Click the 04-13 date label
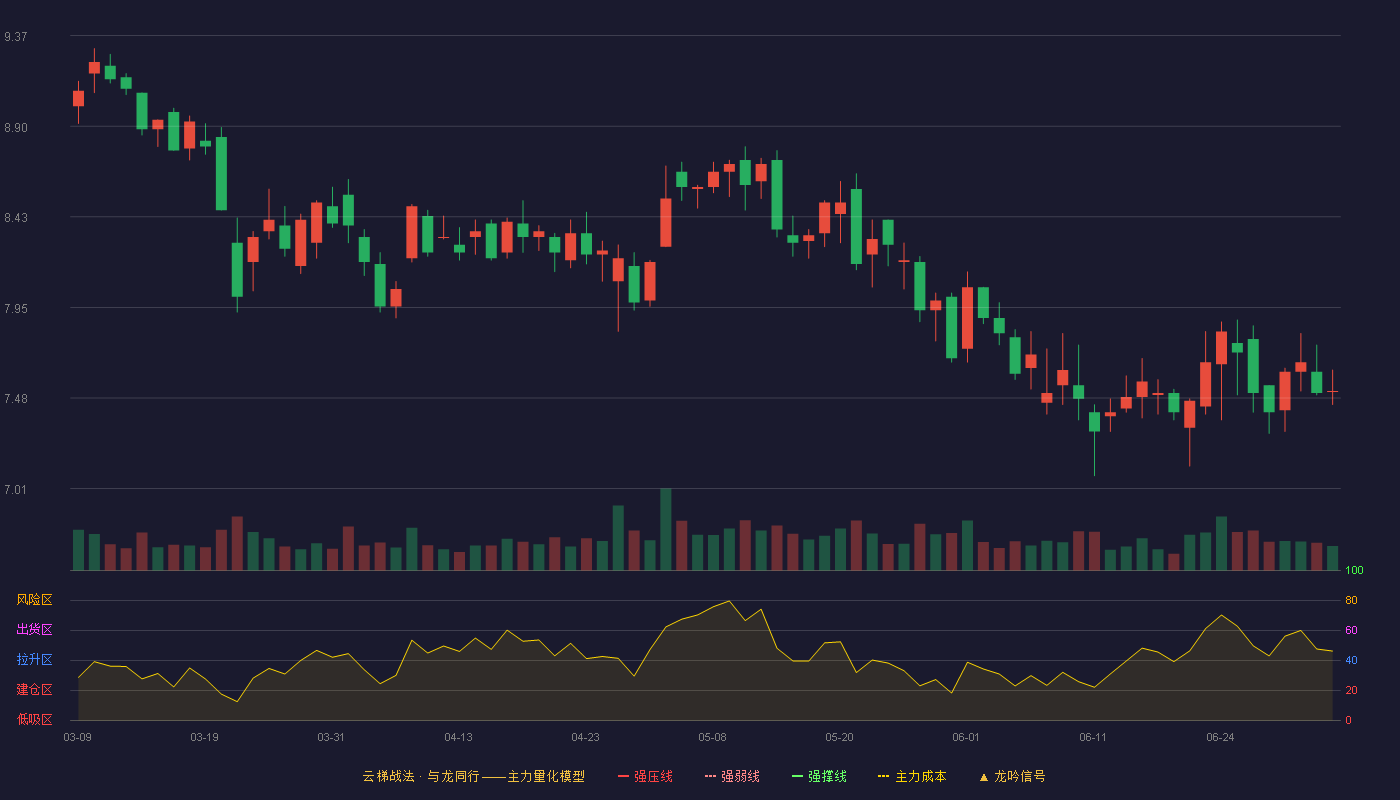 (x=459, y=737)
